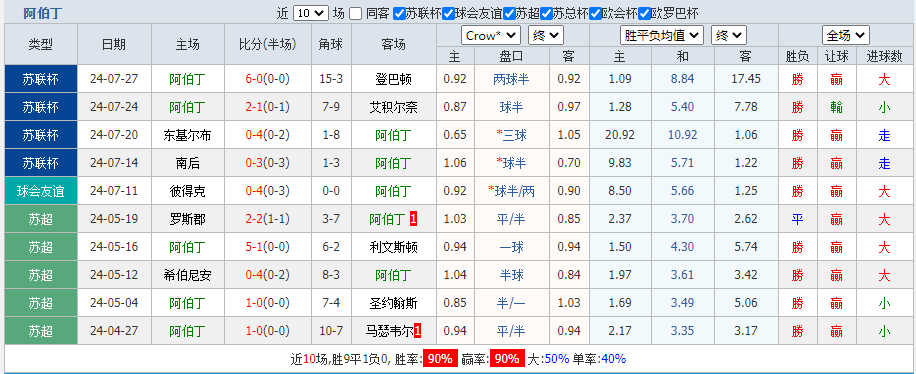Open the 全场 dropdown

[x=846, y=36]
